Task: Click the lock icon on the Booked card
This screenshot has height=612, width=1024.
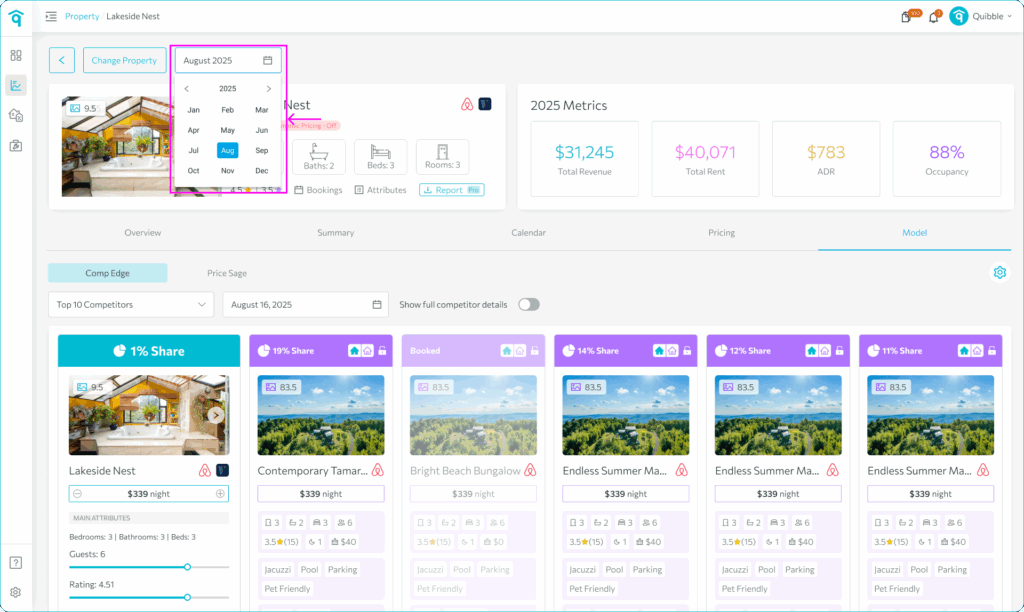Action: coord(535,351)
